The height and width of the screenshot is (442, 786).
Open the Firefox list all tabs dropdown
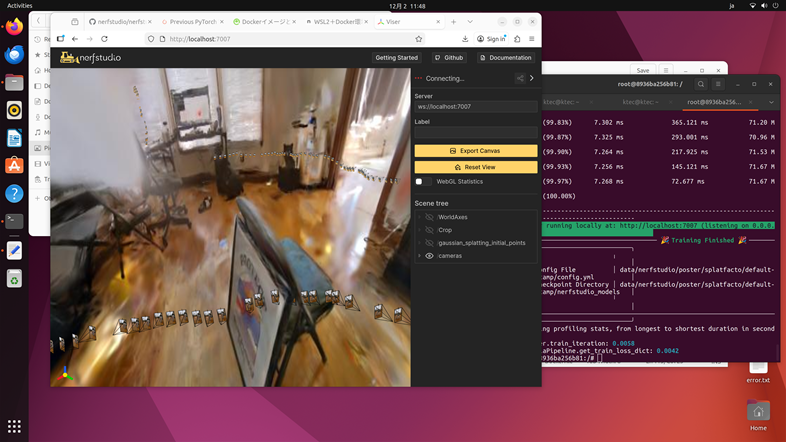click(x=470, y=22)
